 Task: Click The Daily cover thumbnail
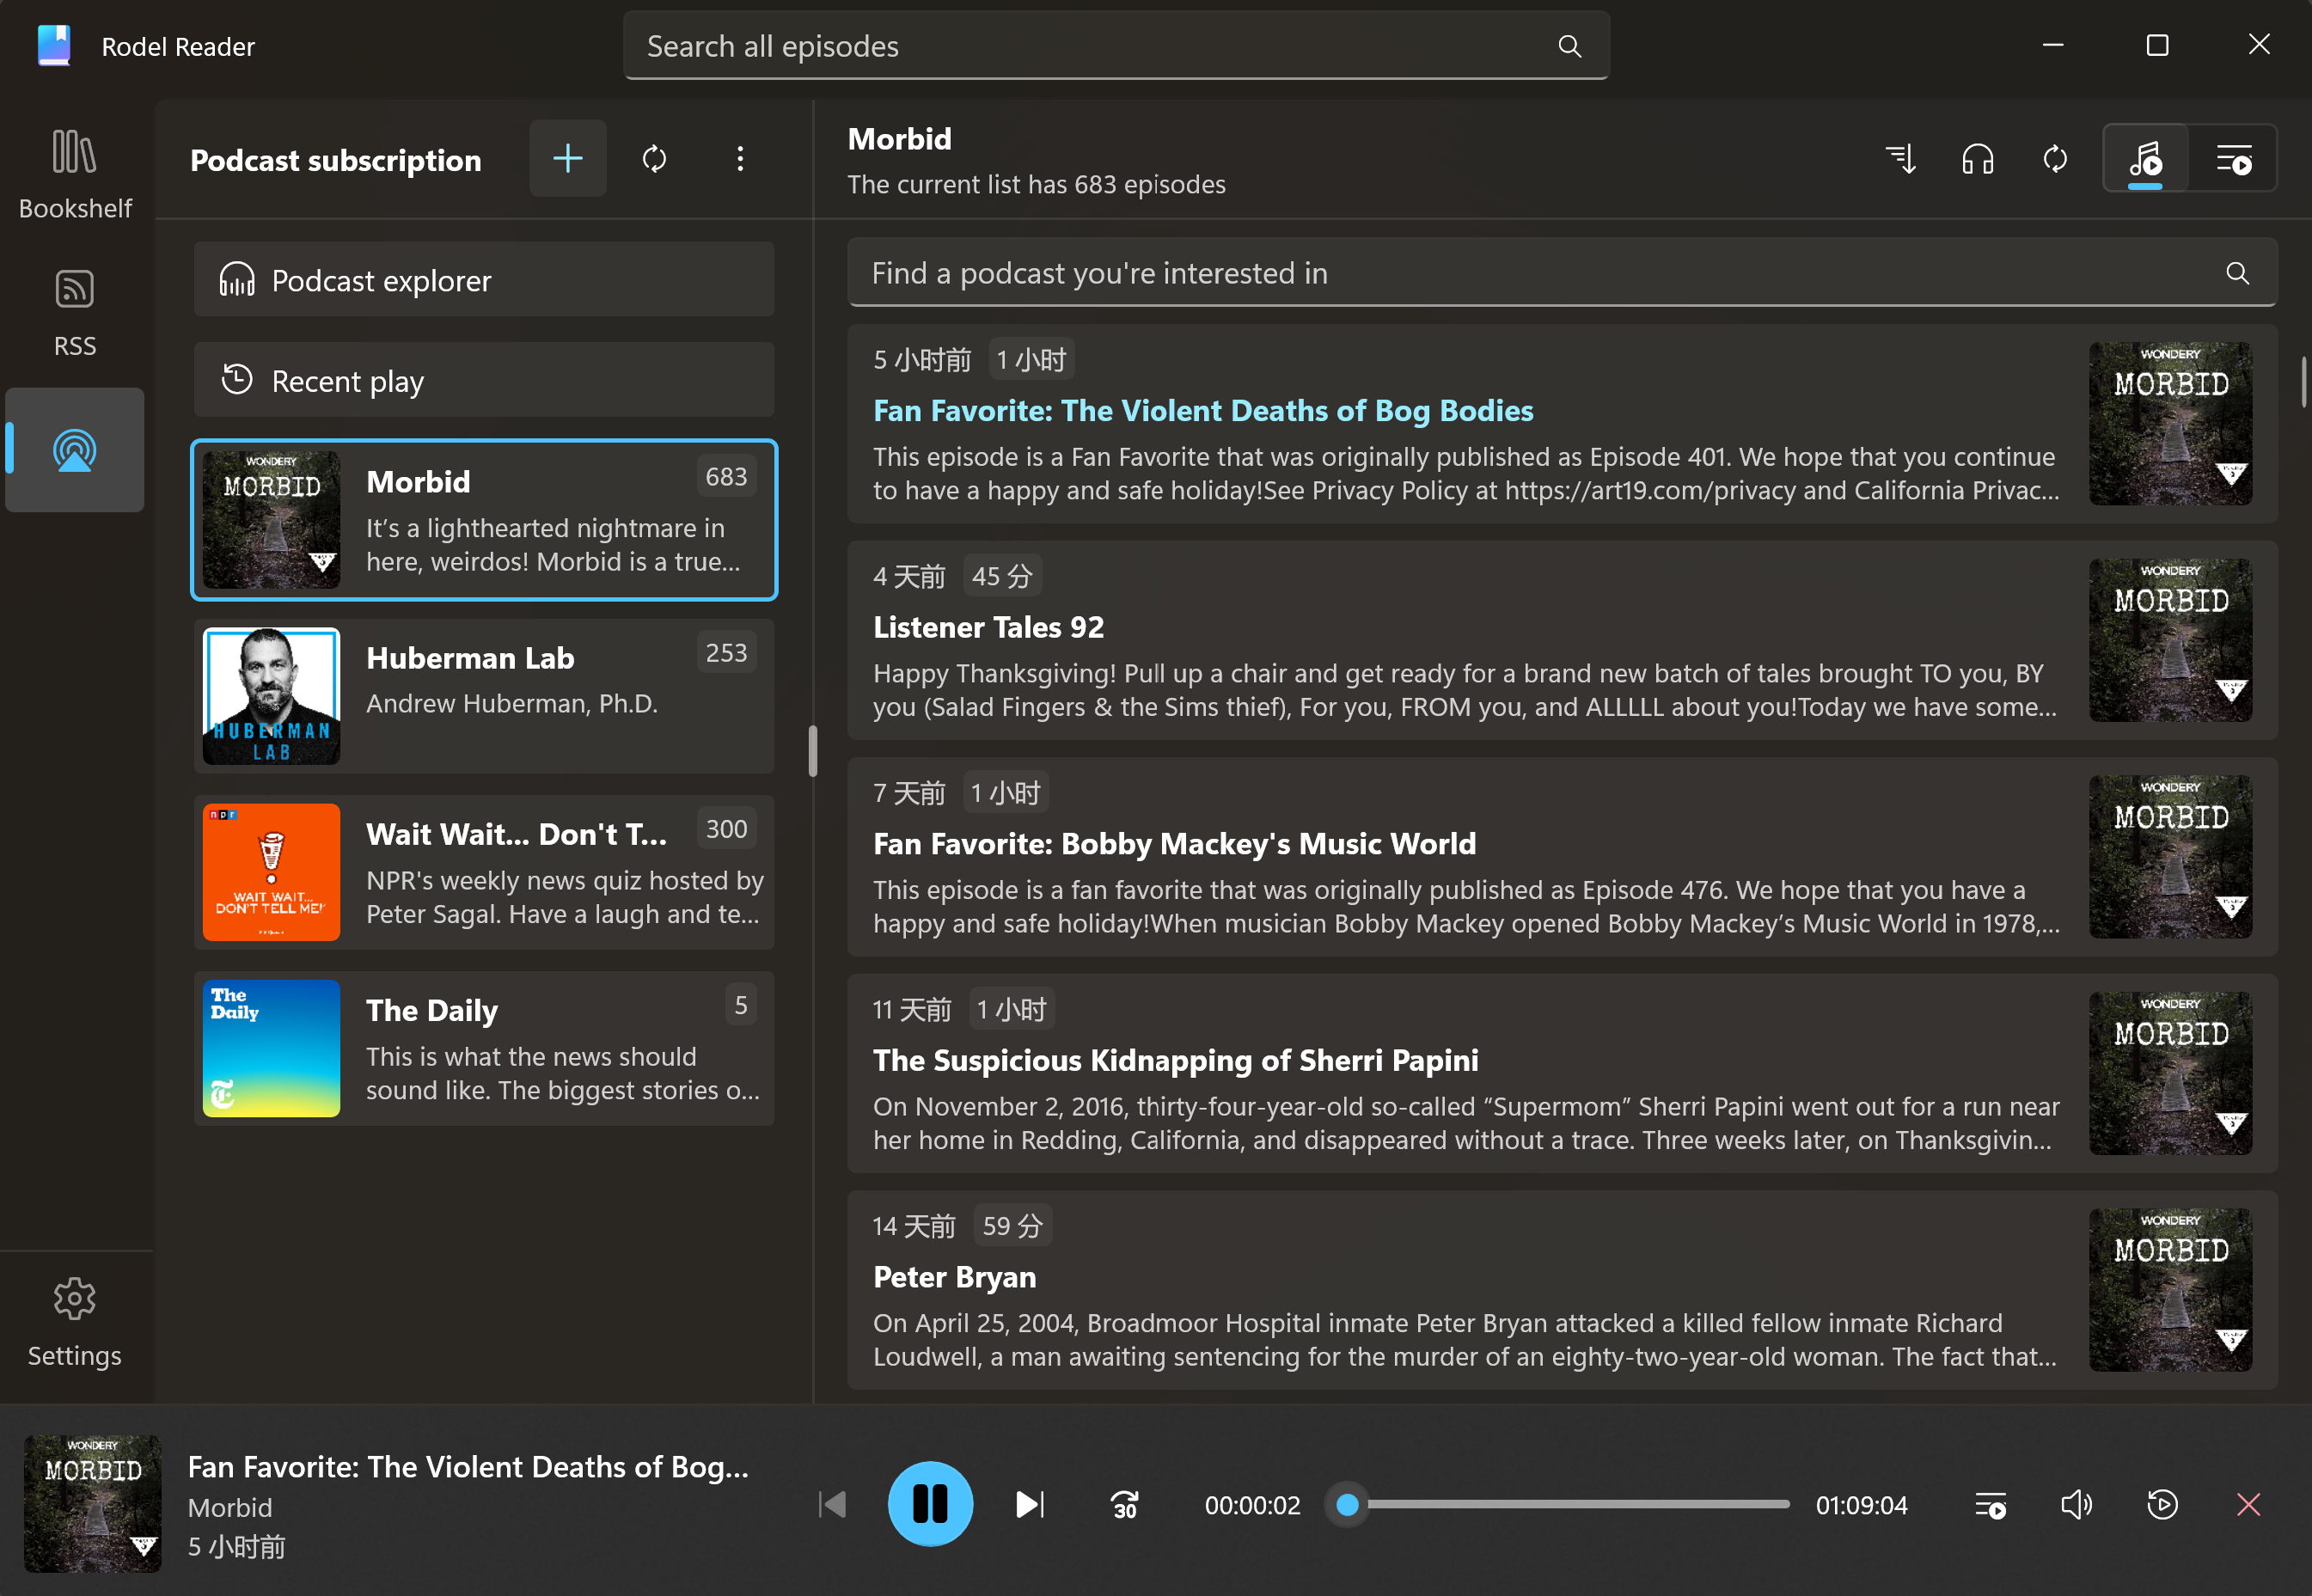pyautogui.click(x=272, y=1048)
